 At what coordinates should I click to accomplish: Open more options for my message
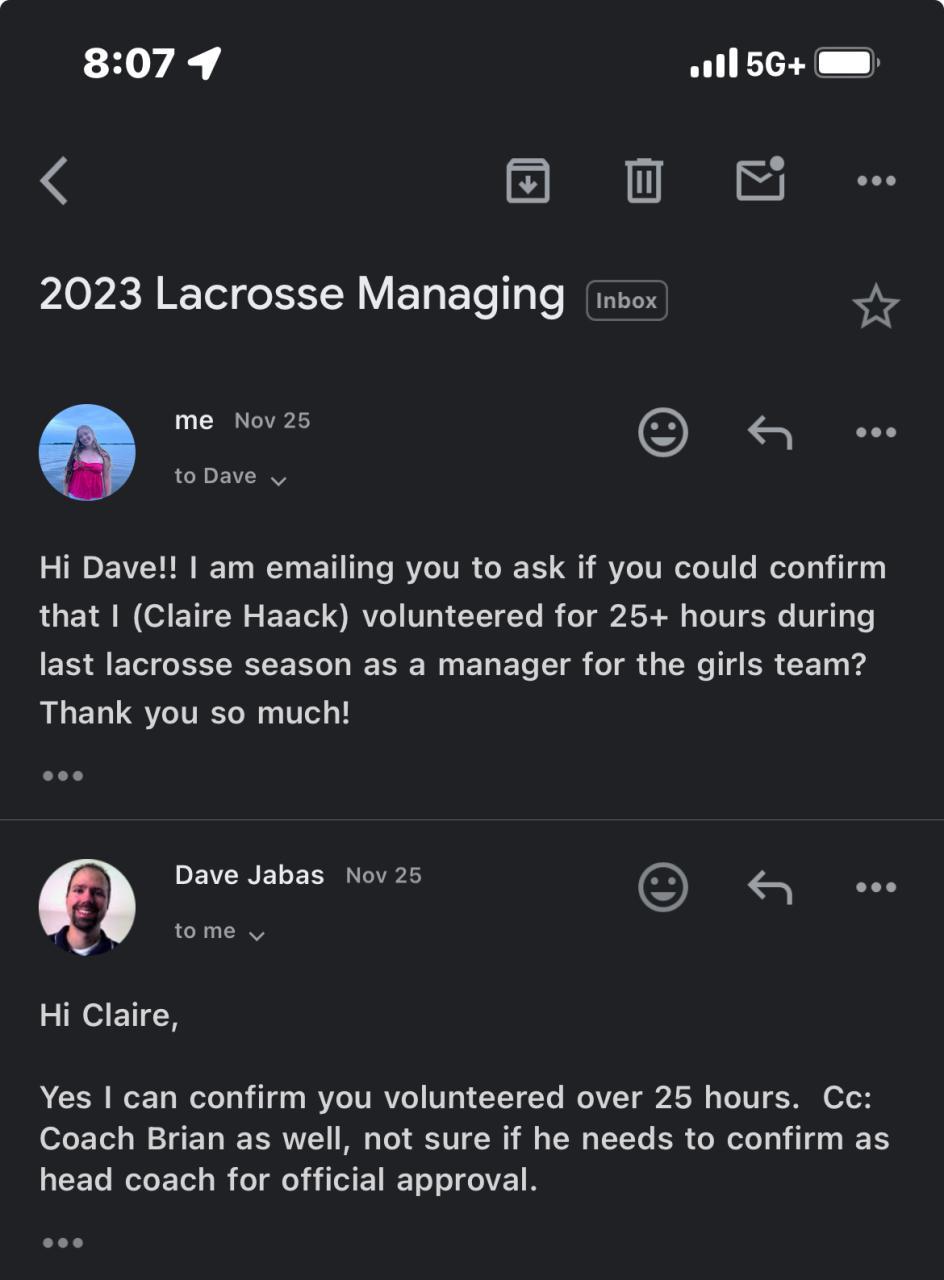point(876,433)
